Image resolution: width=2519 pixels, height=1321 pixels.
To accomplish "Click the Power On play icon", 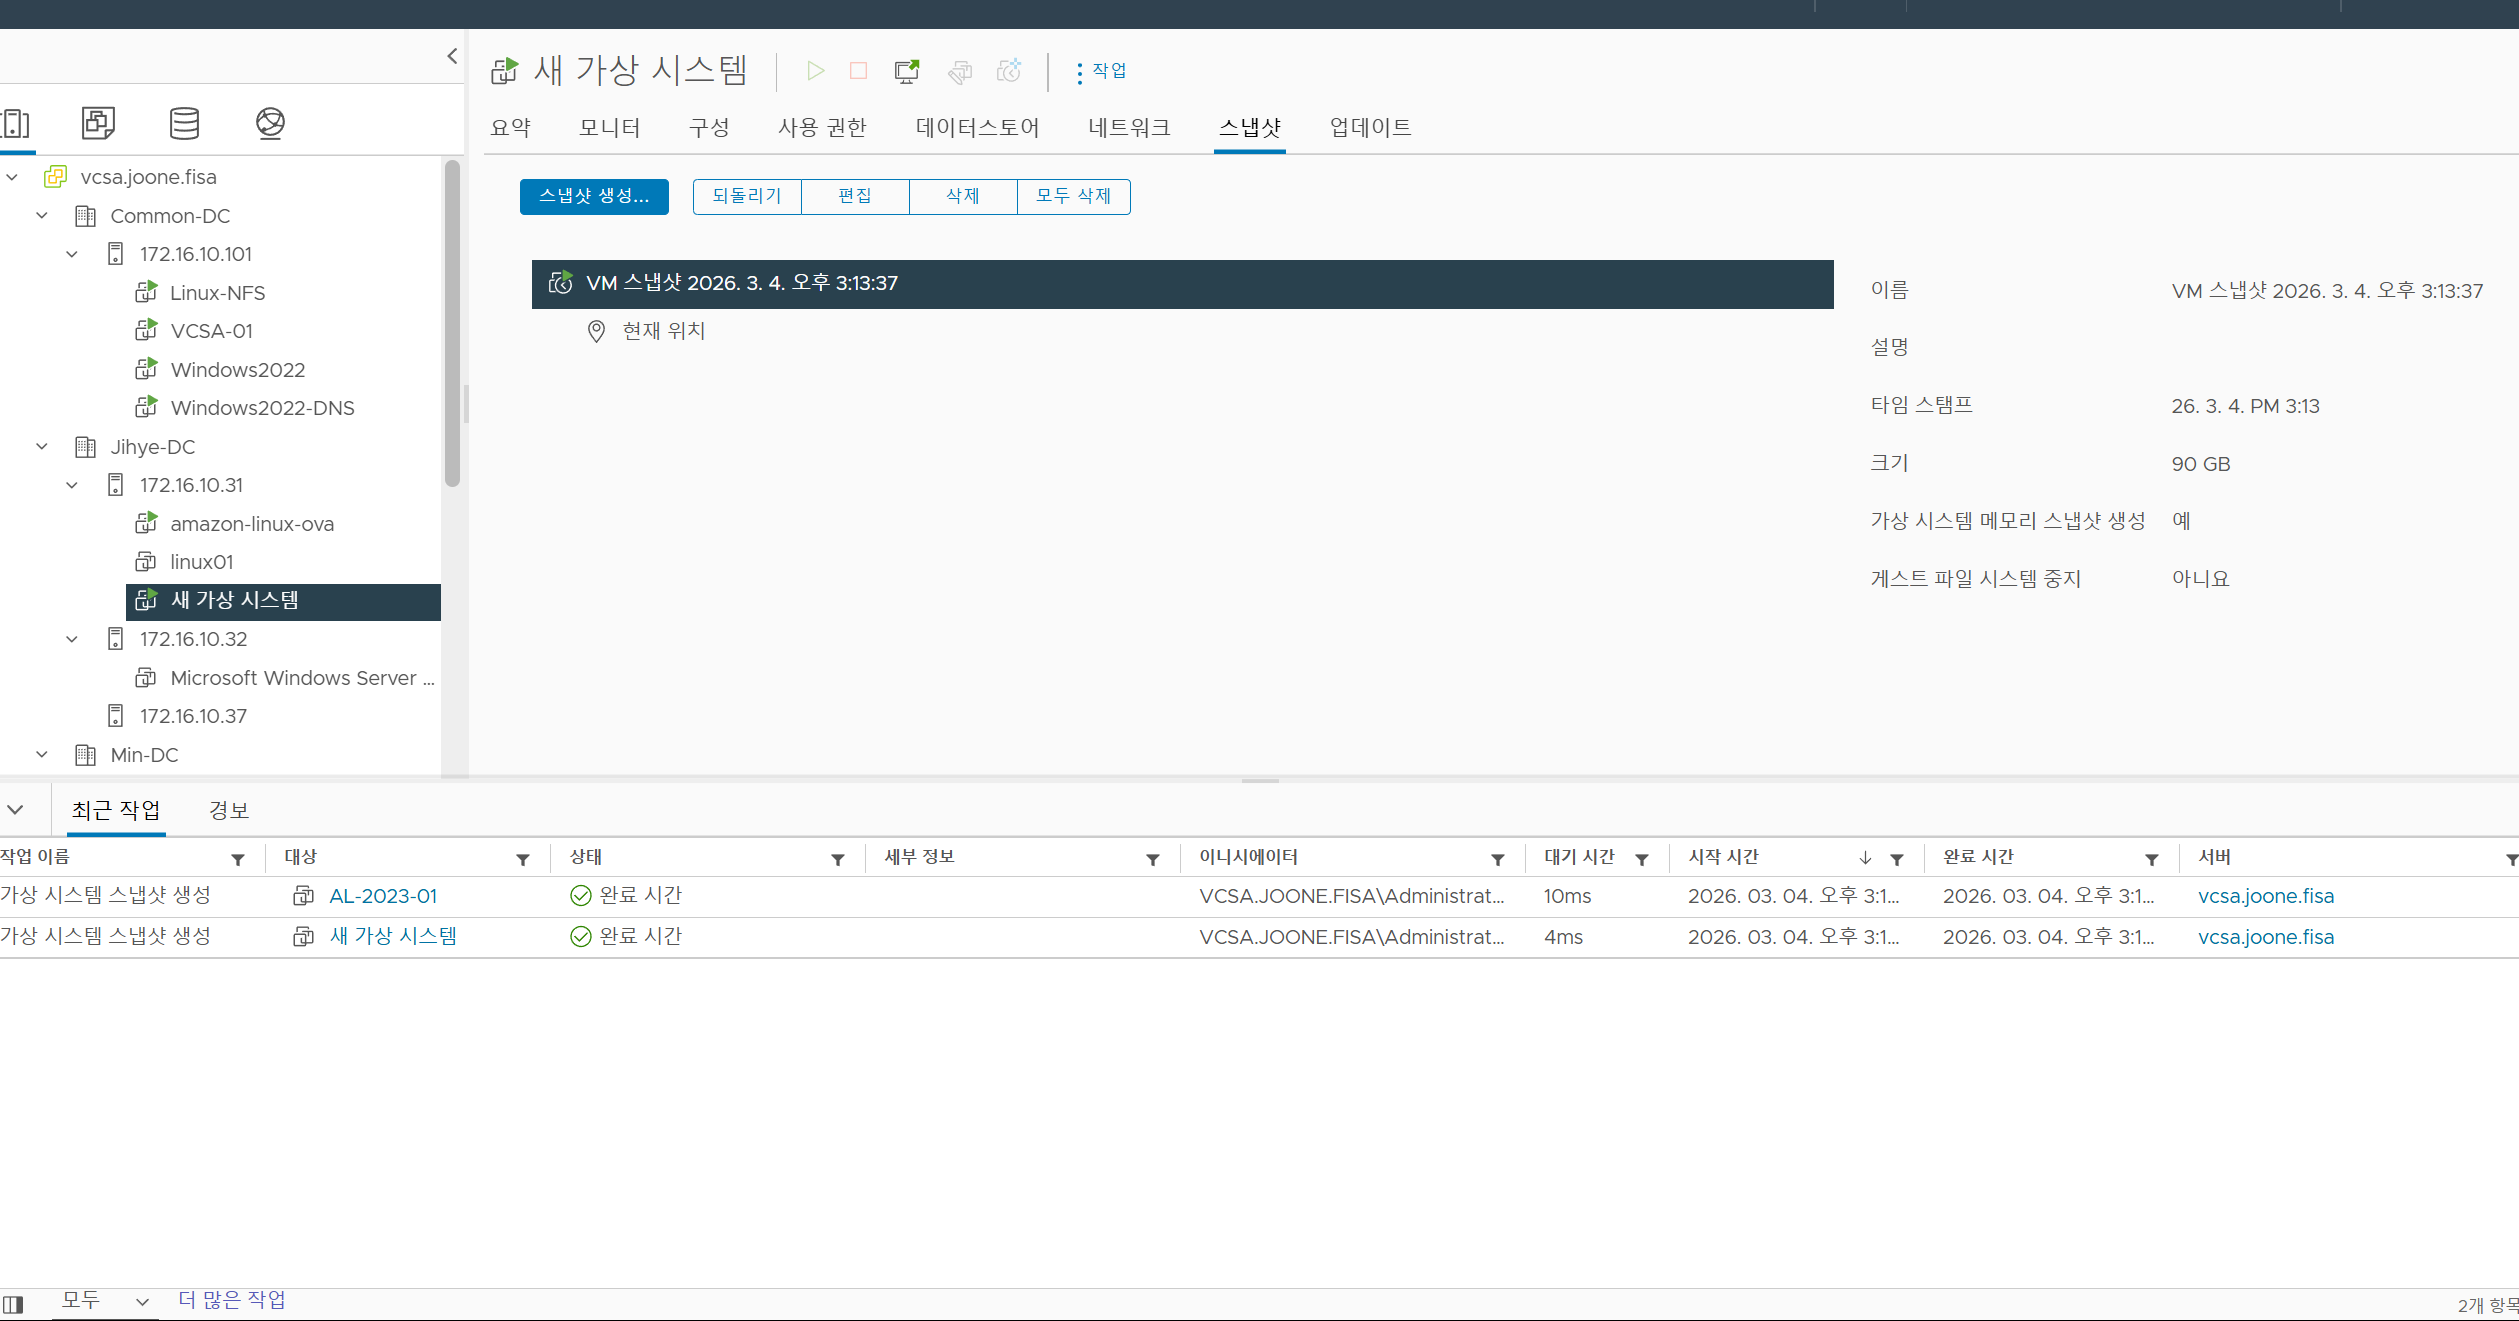I will (x=815, y=71).
